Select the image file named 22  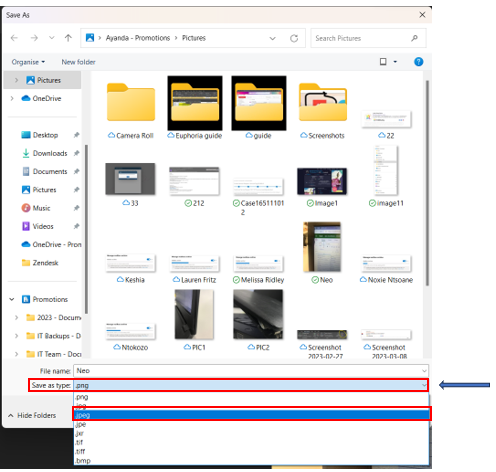point(387,125)
